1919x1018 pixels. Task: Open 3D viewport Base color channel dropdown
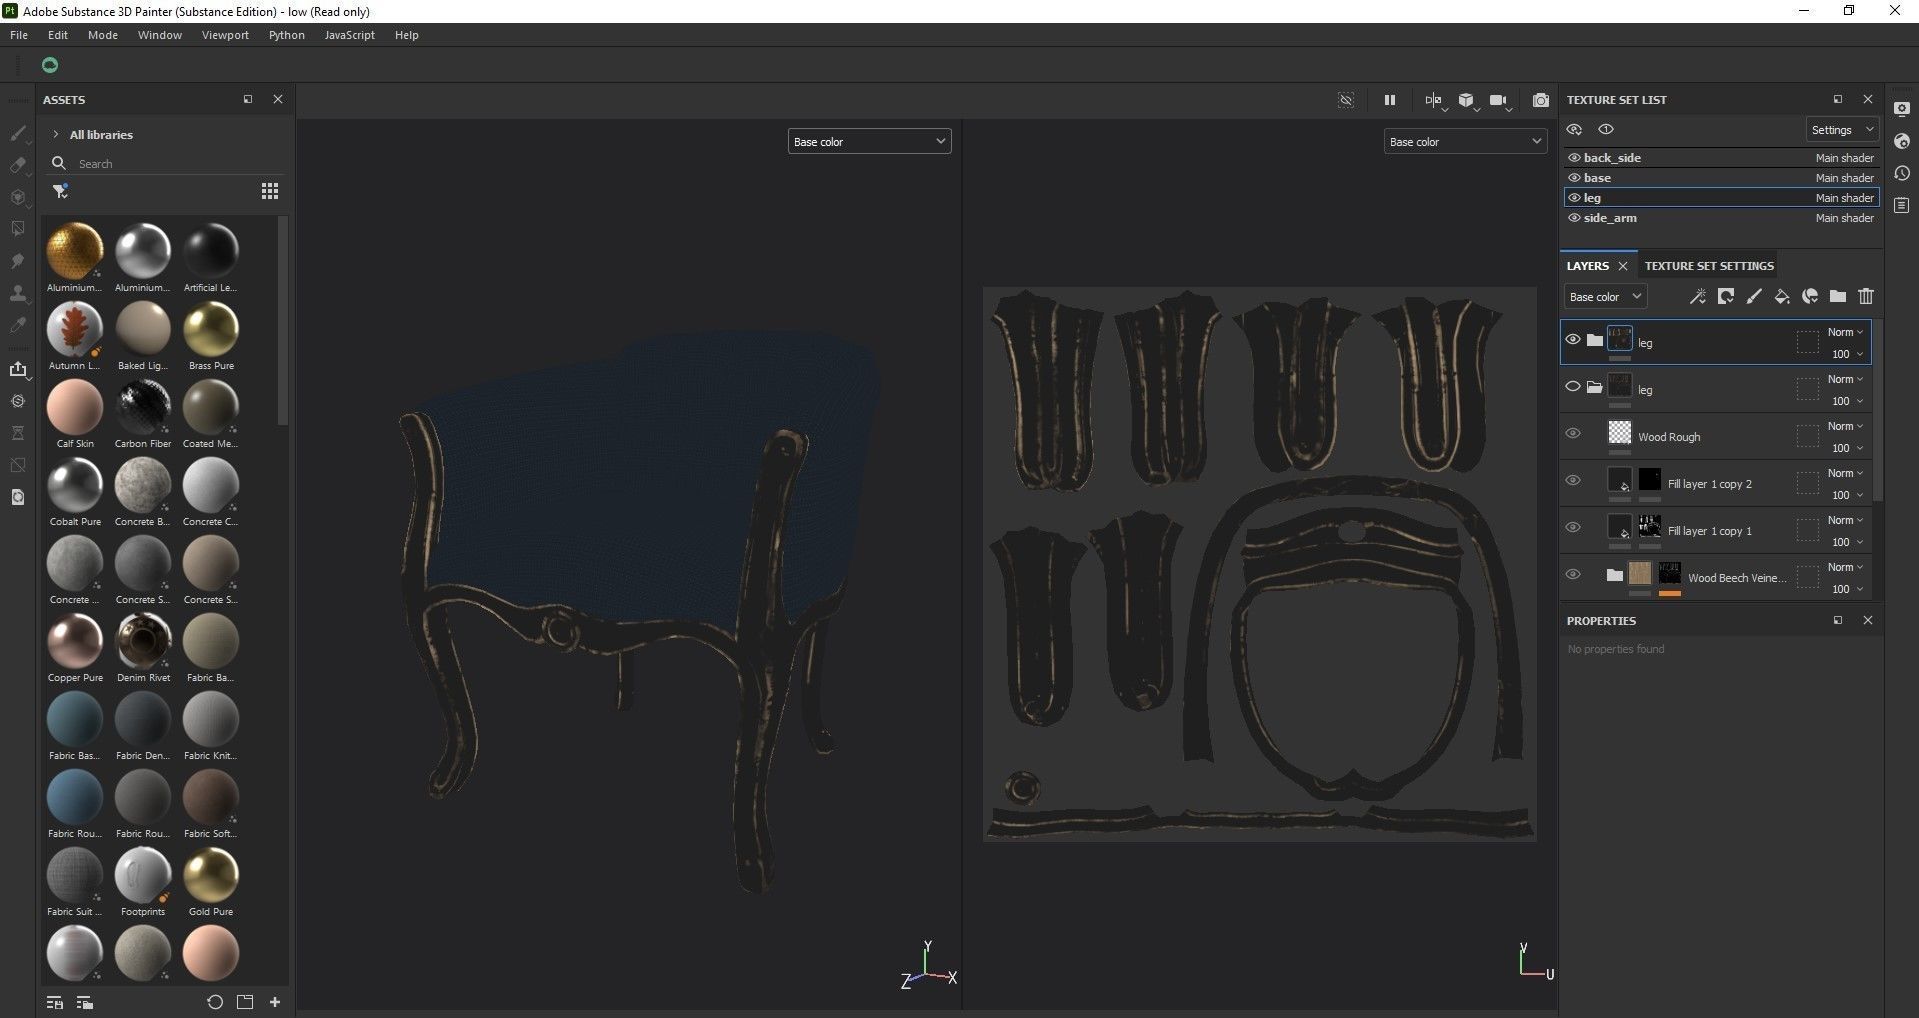[869, 142]
